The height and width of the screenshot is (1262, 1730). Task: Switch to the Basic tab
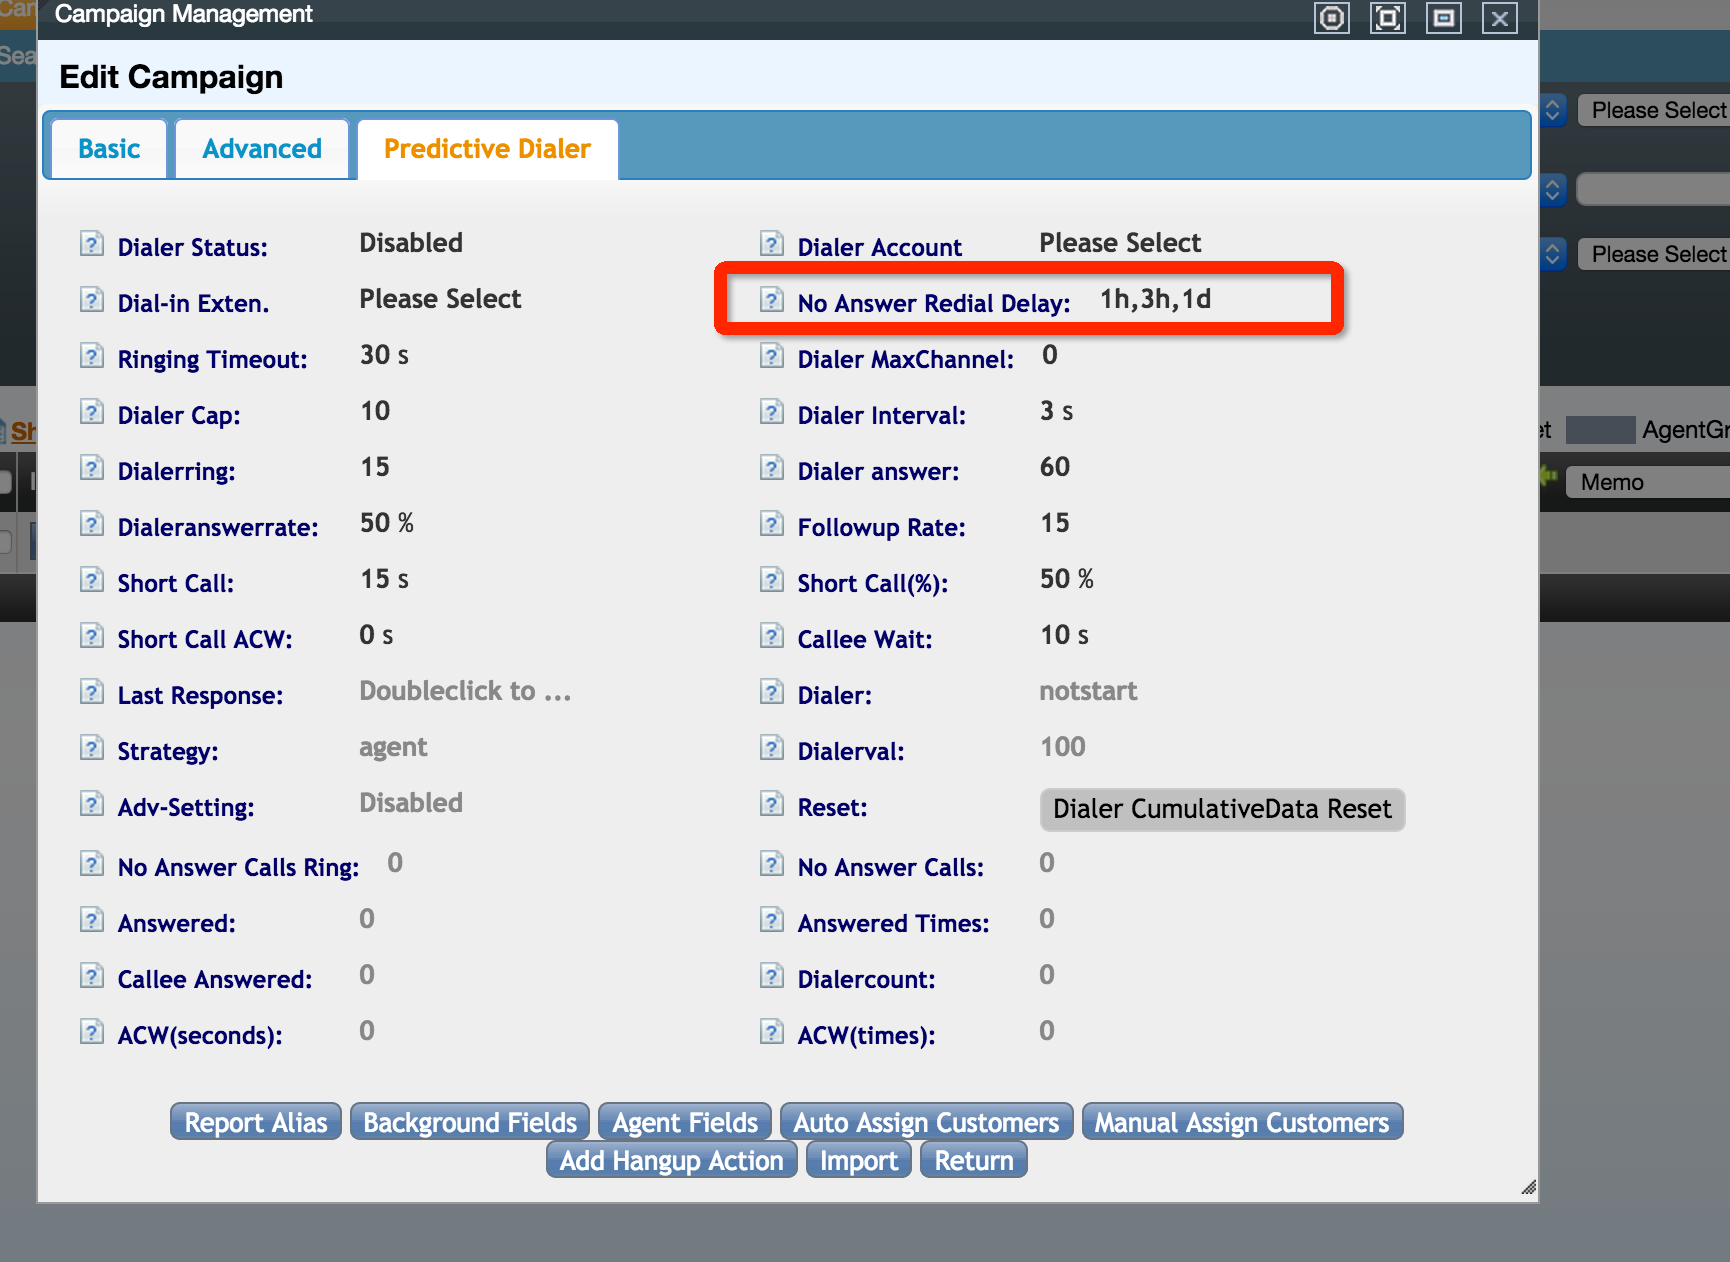(x=109, y=149)
